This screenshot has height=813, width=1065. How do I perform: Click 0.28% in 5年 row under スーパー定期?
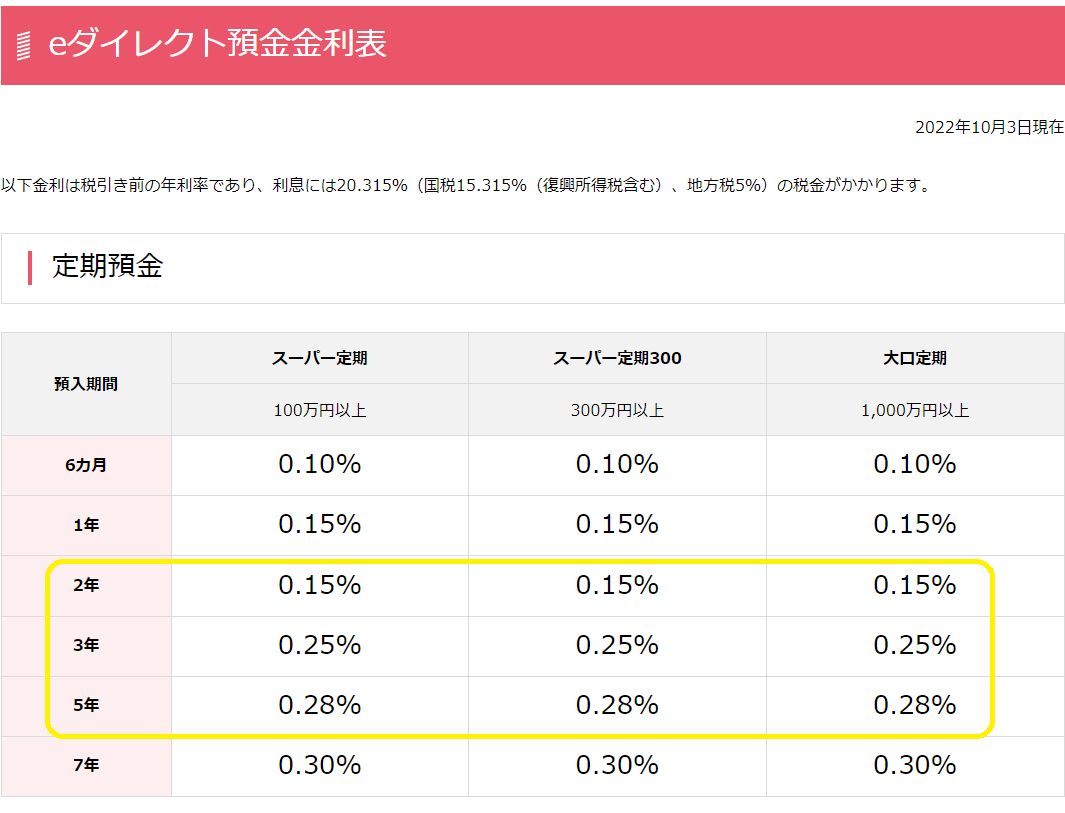click(x=320, y=705)
